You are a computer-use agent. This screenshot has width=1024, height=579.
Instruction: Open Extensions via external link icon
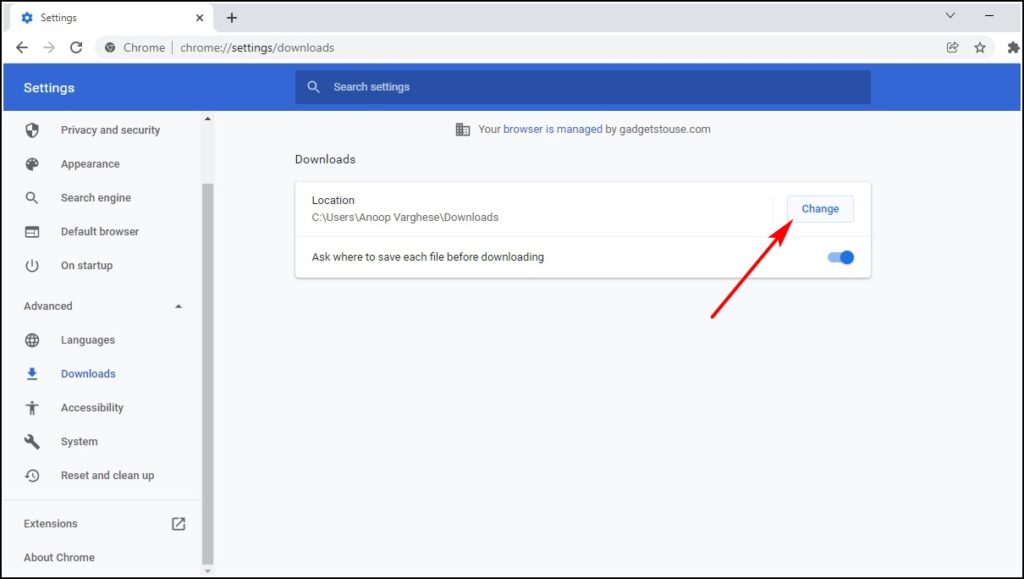(178, 524)
